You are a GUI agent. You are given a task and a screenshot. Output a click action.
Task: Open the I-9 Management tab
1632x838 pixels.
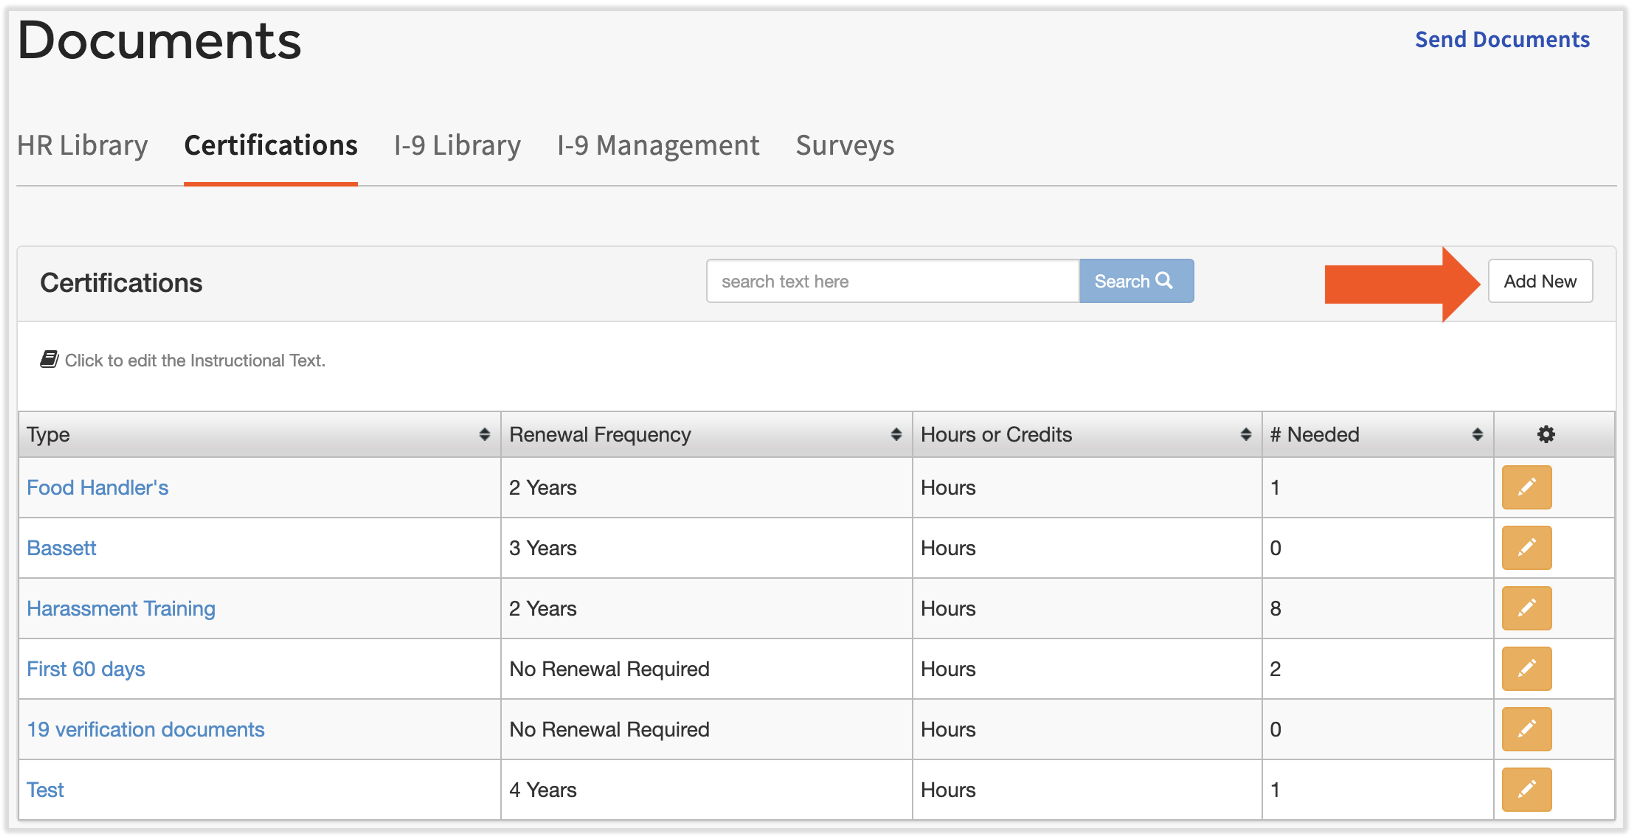658,146
